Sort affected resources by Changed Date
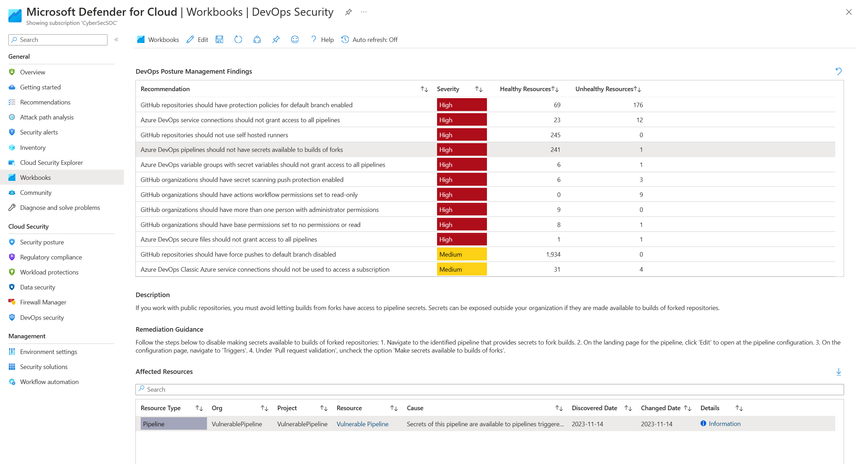The image size is (858, 464). 688,408
